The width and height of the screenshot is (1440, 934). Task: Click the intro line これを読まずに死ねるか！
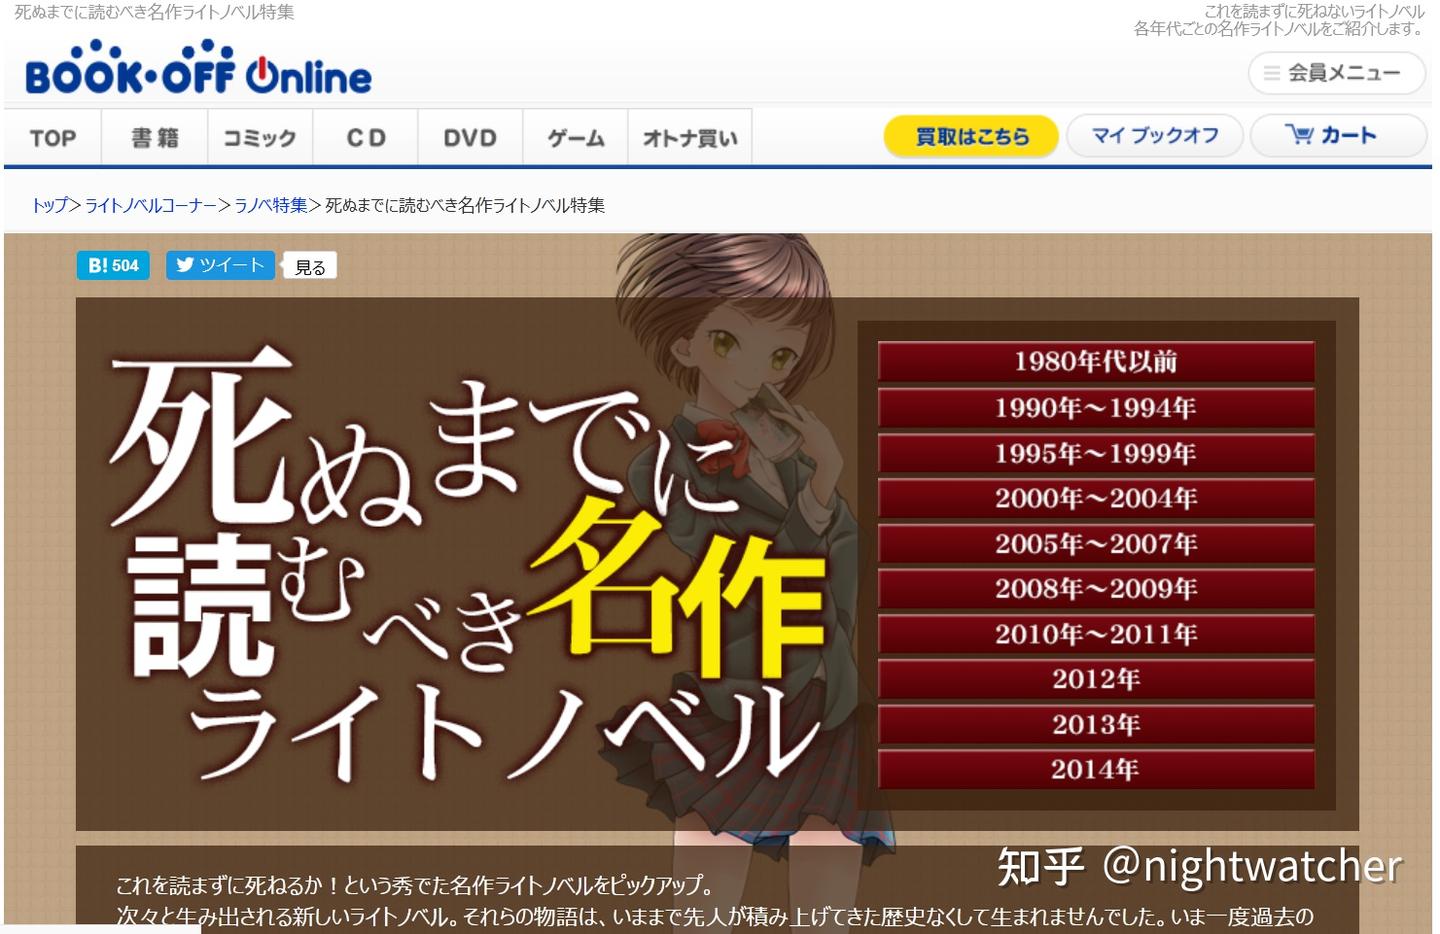point(228,885)
